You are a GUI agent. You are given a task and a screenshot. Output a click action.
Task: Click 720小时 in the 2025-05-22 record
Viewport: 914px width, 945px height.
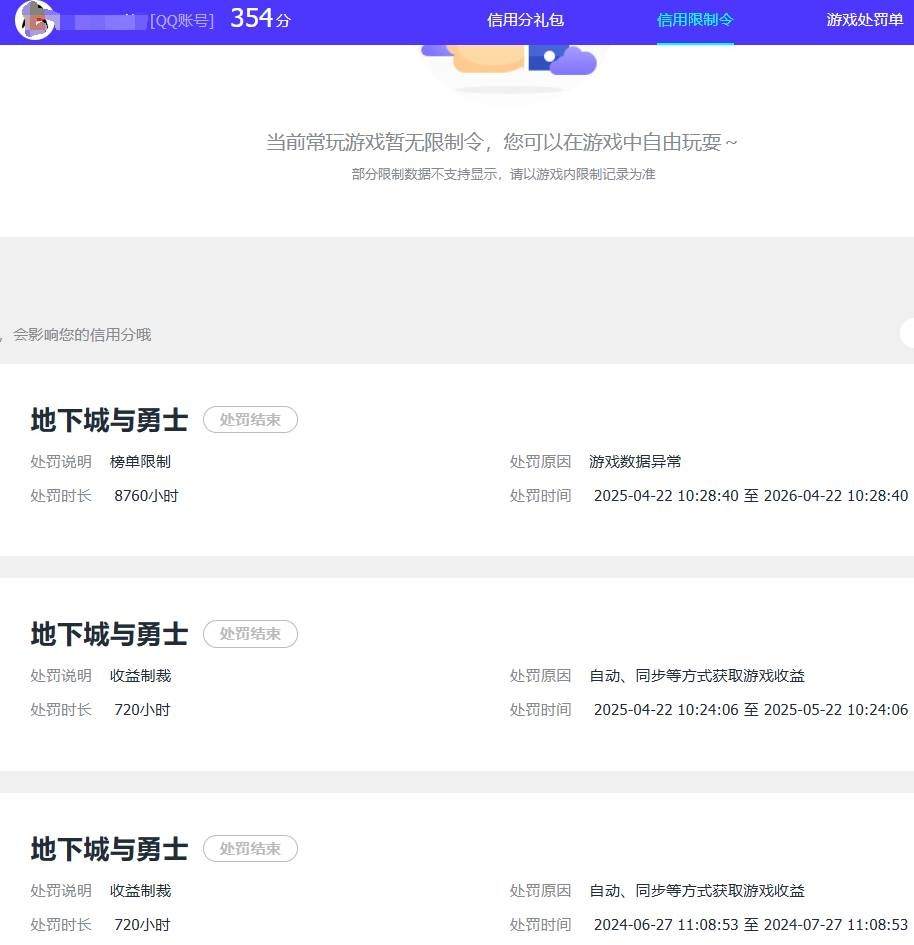pos(142,710)
